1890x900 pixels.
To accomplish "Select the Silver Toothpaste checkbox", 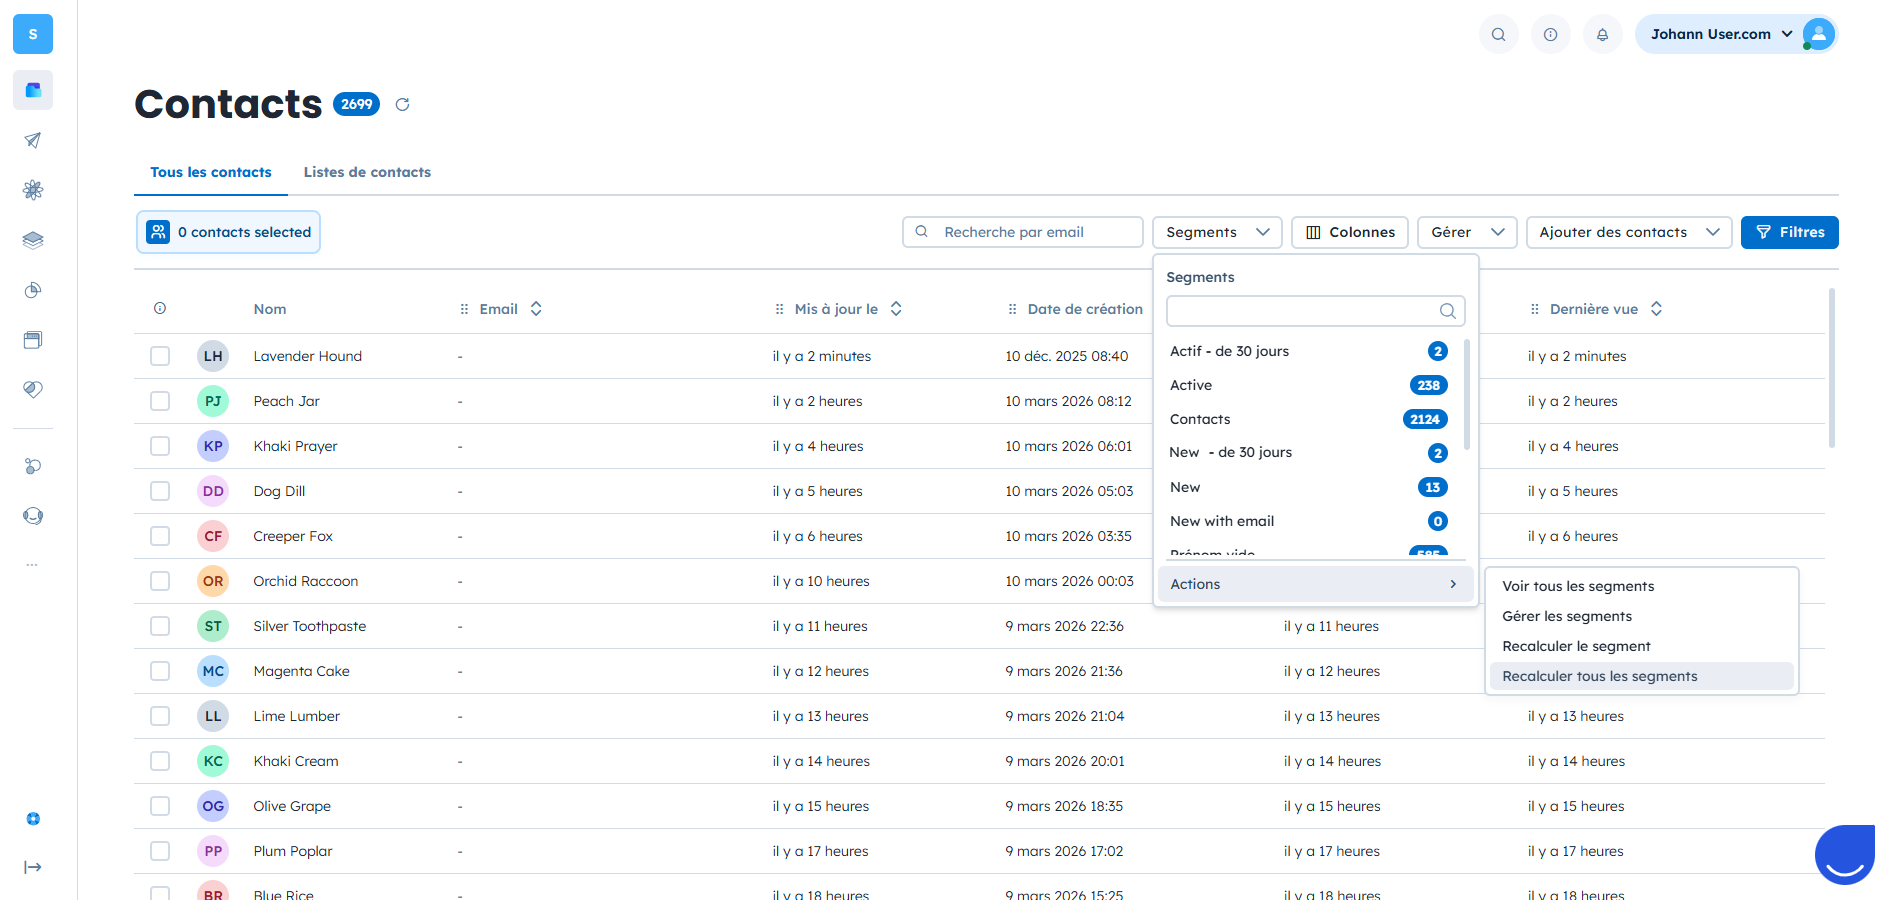I will [x=160, y=626].
